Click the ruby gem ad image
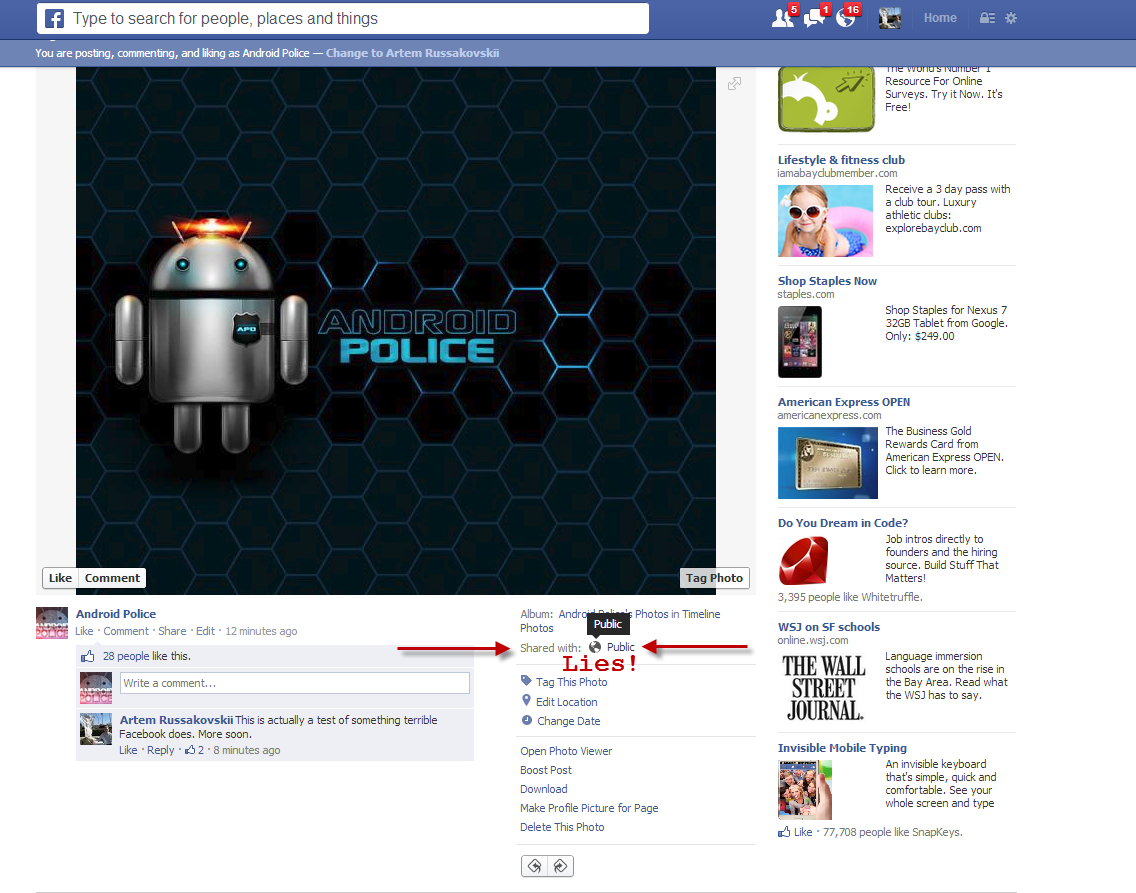The height and width of the screenshot is (893, 1136). 803,561
